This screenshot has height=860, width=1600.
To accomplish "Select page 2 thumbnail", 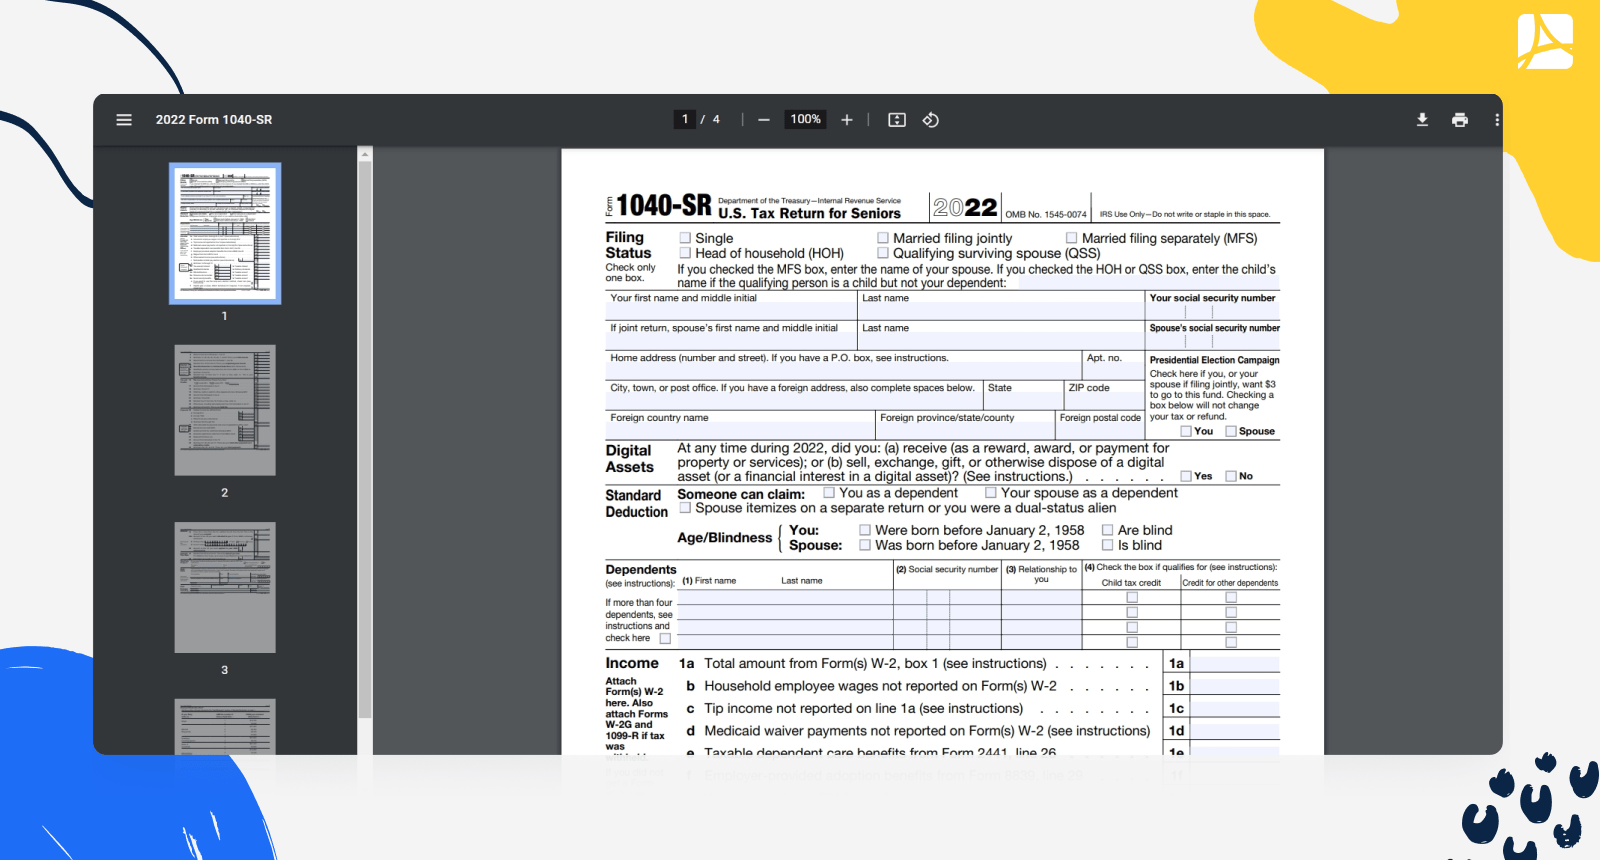I will [225, 410].
